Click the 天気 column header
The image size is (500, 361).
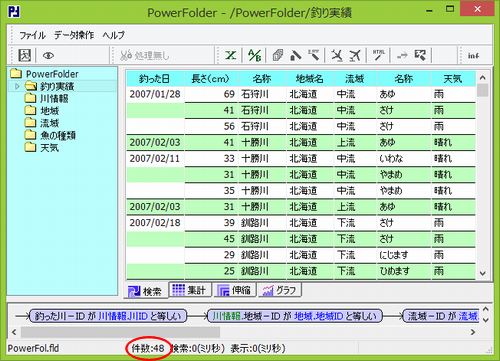453,79
